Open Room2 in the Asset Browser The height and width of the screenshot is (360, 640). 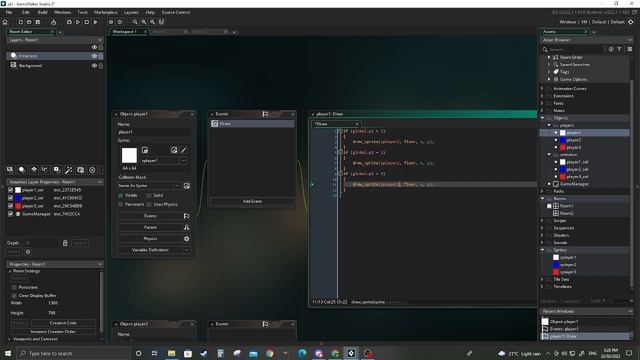pyautogui.click(x=567, y=213)
